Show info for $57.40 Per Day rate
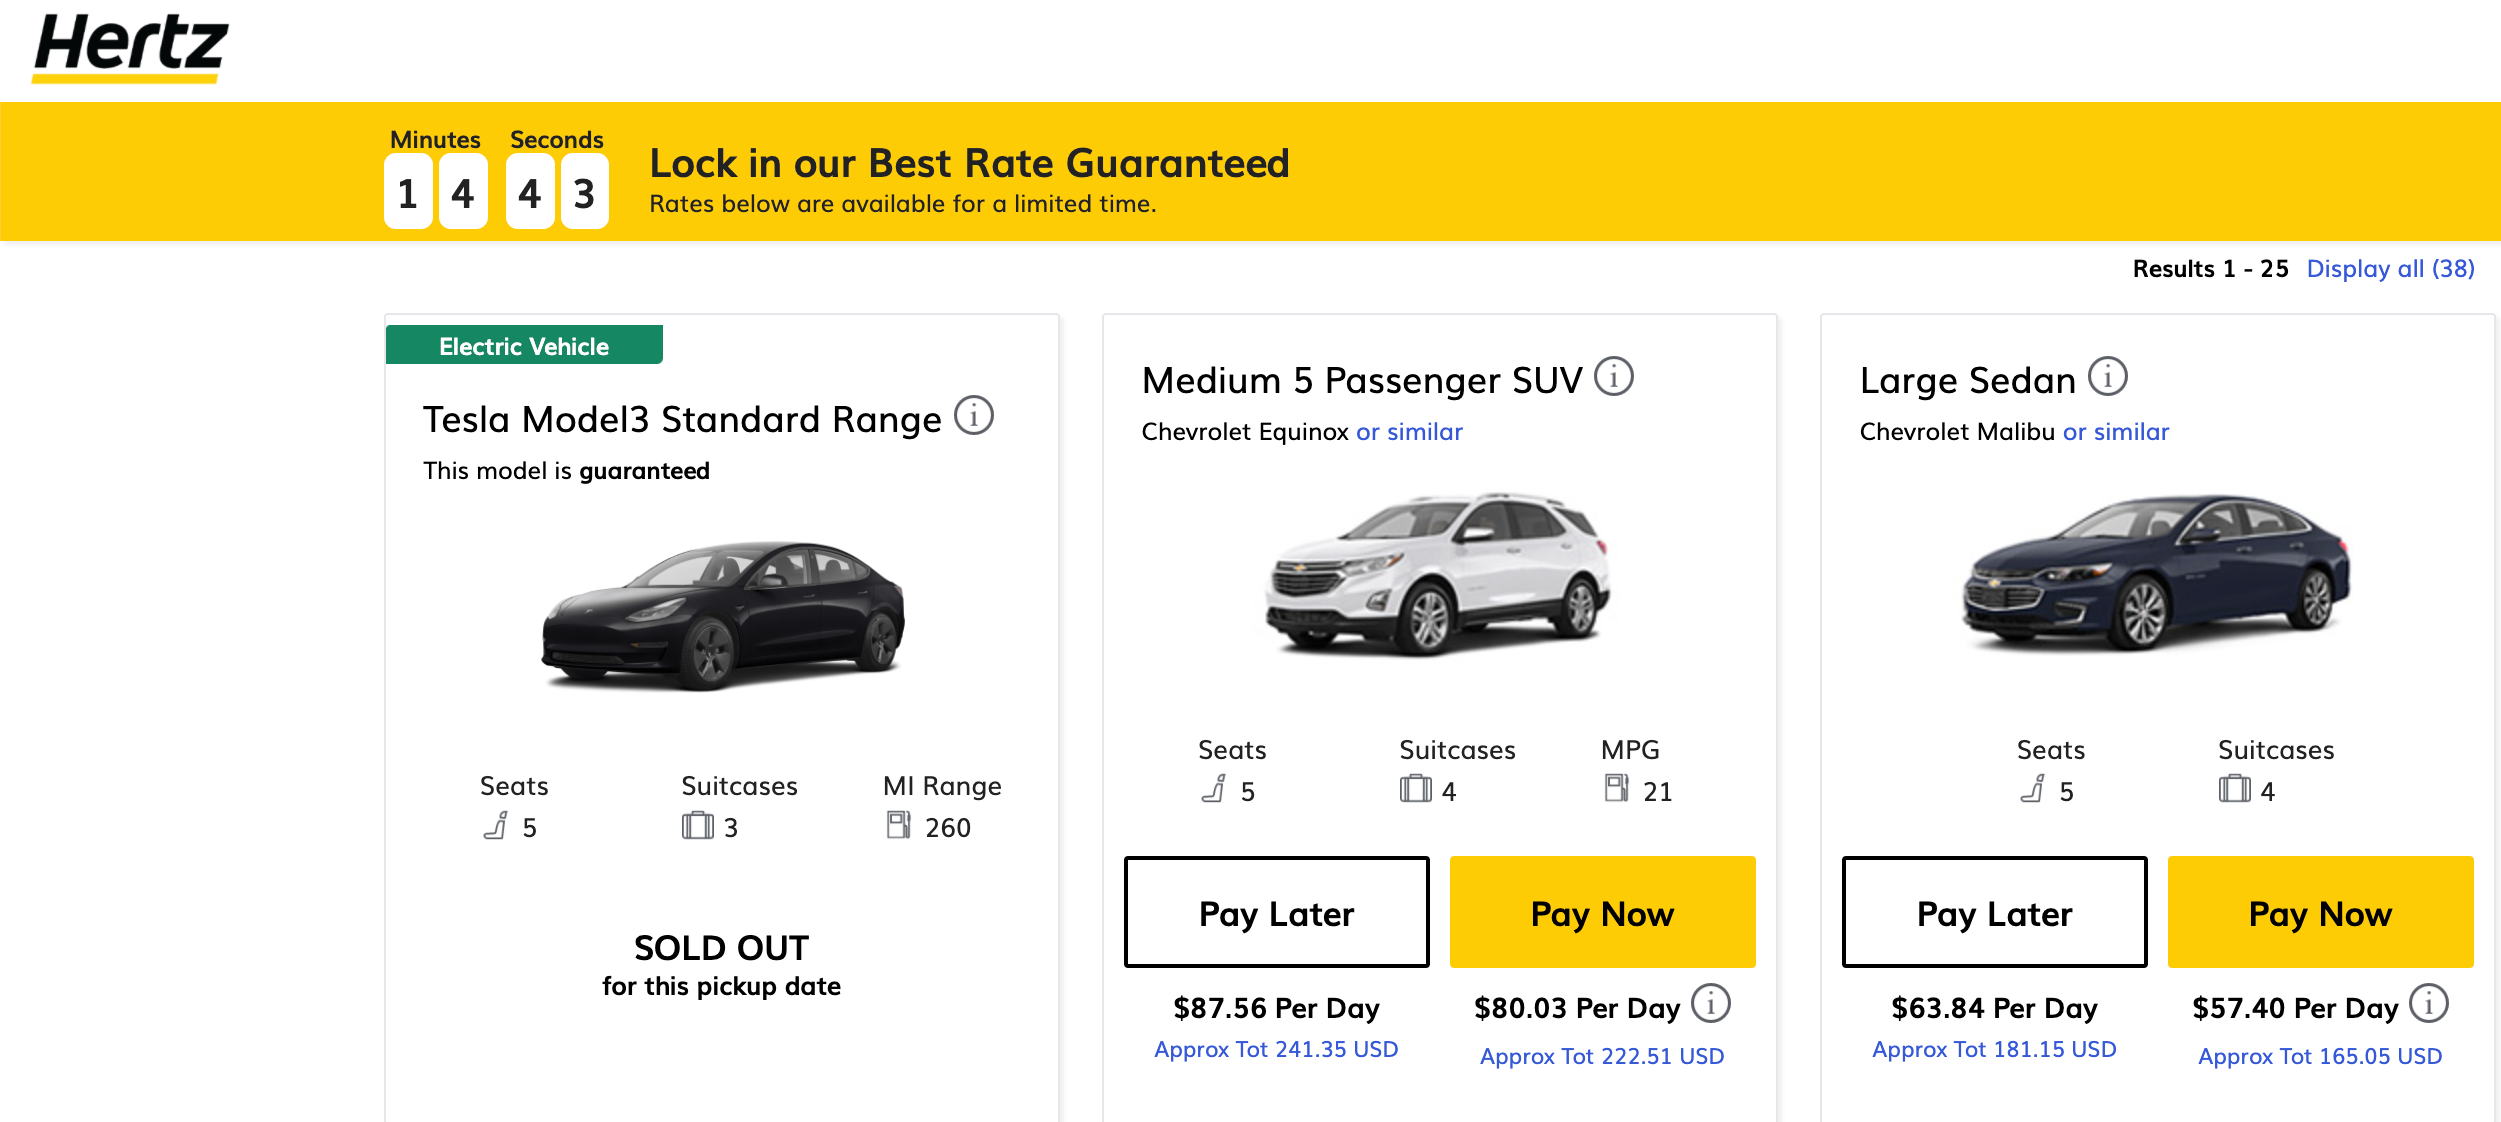2501x1122 pixels. click(x=2428, y=1004)
